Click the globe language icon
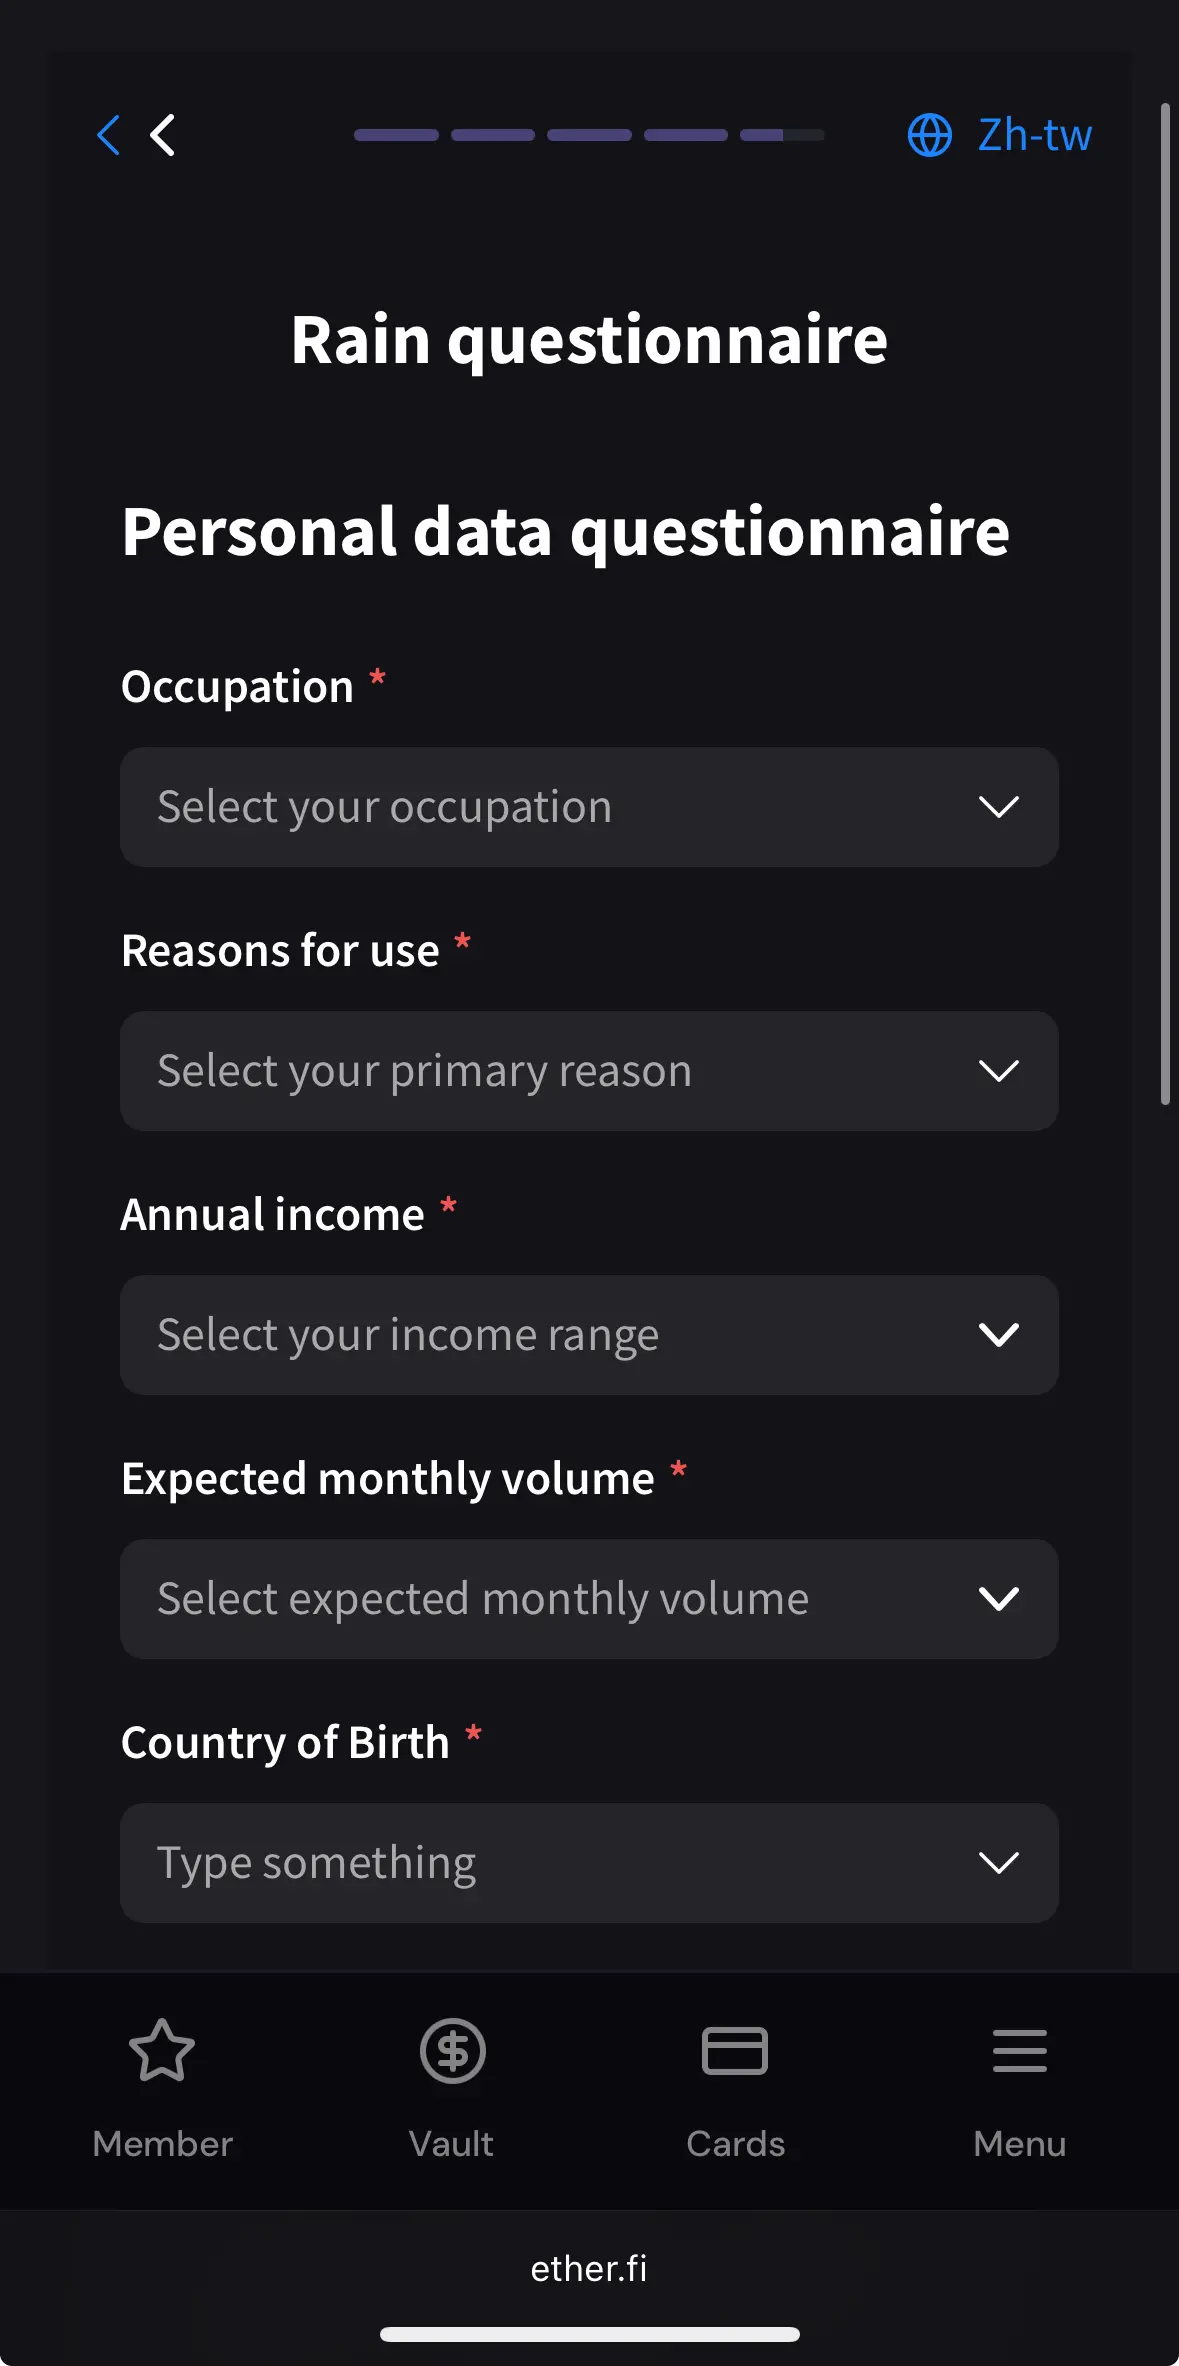This screenshot has height=2366, width=1179. point(930,135)
